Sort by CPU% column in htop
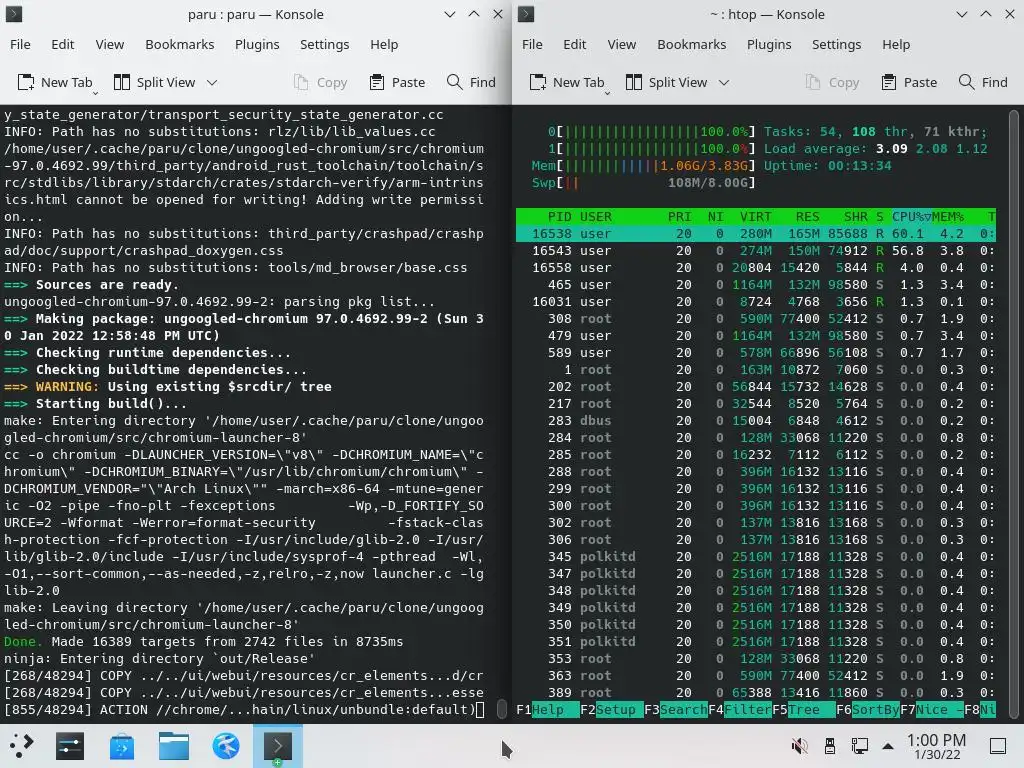This screenshot has height=768, width=1024. [912, 217]
